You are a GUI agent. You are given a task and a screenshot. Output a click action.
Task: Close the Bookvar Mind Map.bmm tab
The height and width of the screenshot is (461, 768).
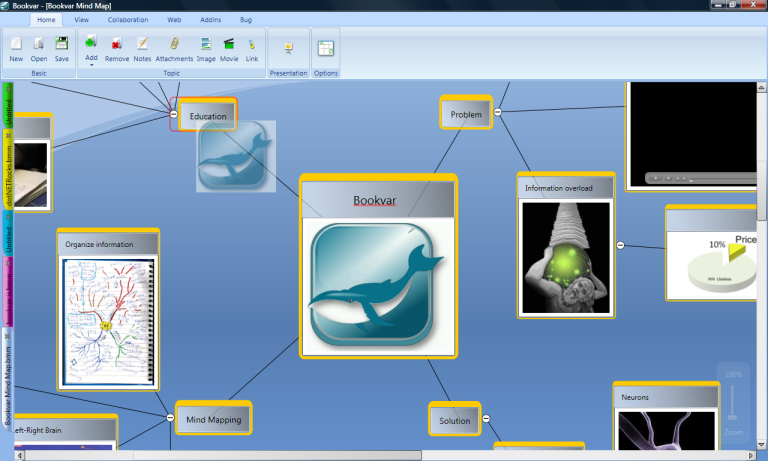[x=7, y=337]
